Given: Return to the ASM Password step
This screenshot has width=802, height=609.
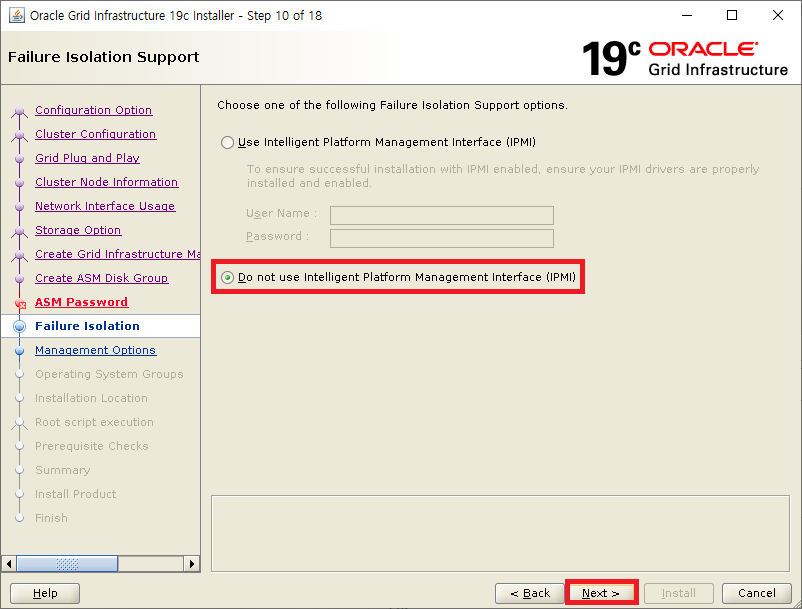Looking at the screenshot, I should 81,302.
